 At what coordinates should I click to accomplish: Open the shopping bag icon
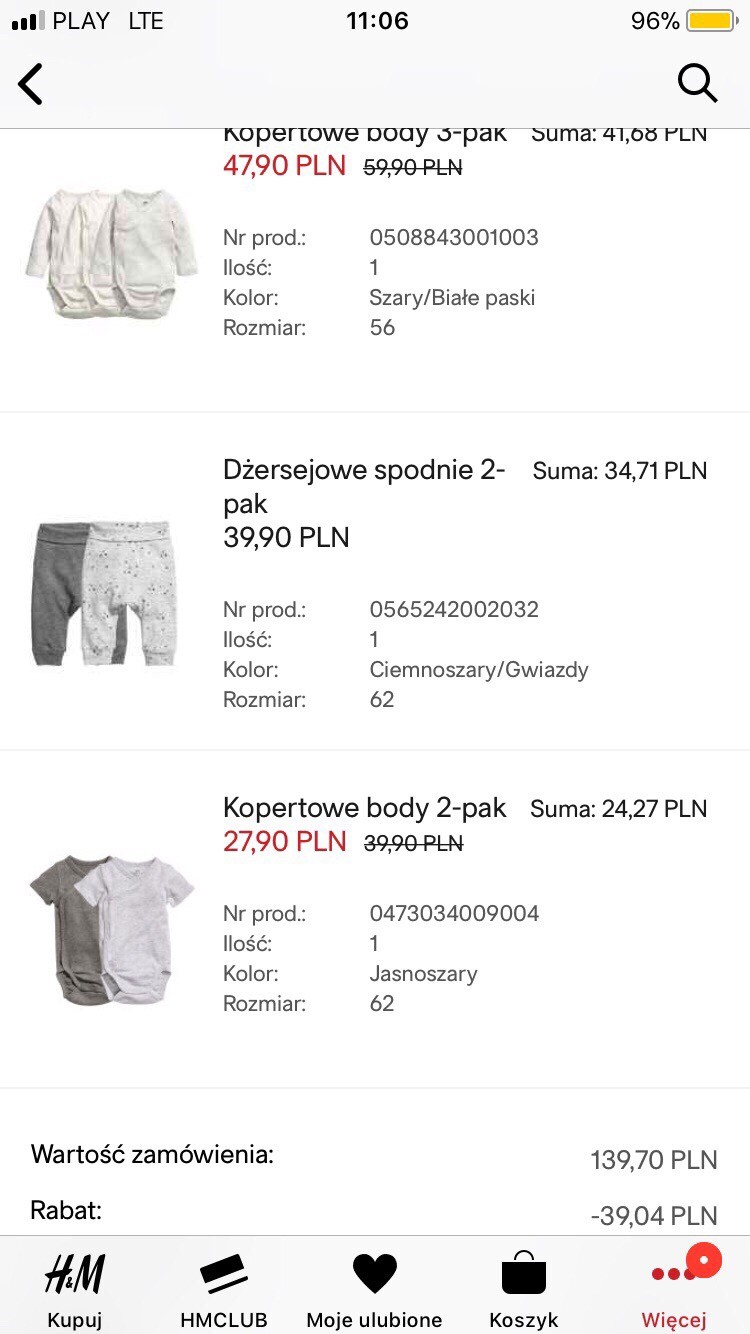click(524, 1274)
